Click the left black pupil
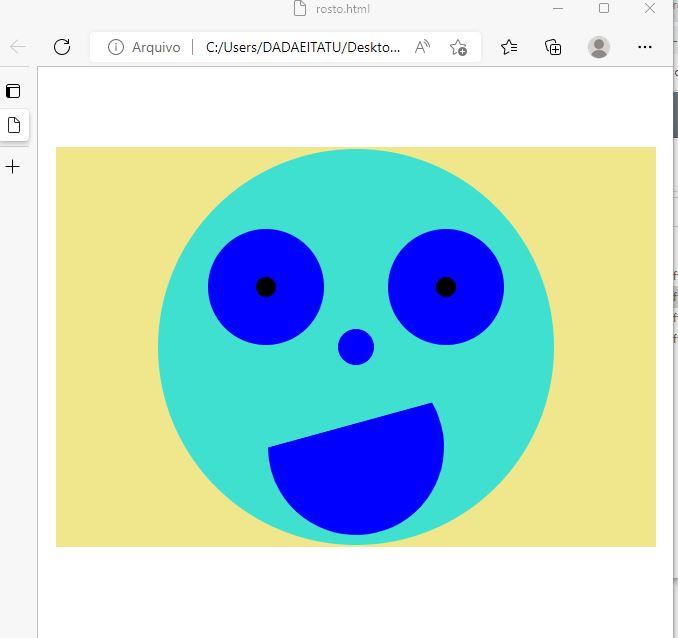The image size is (678, 638). [x=266, y=287]
